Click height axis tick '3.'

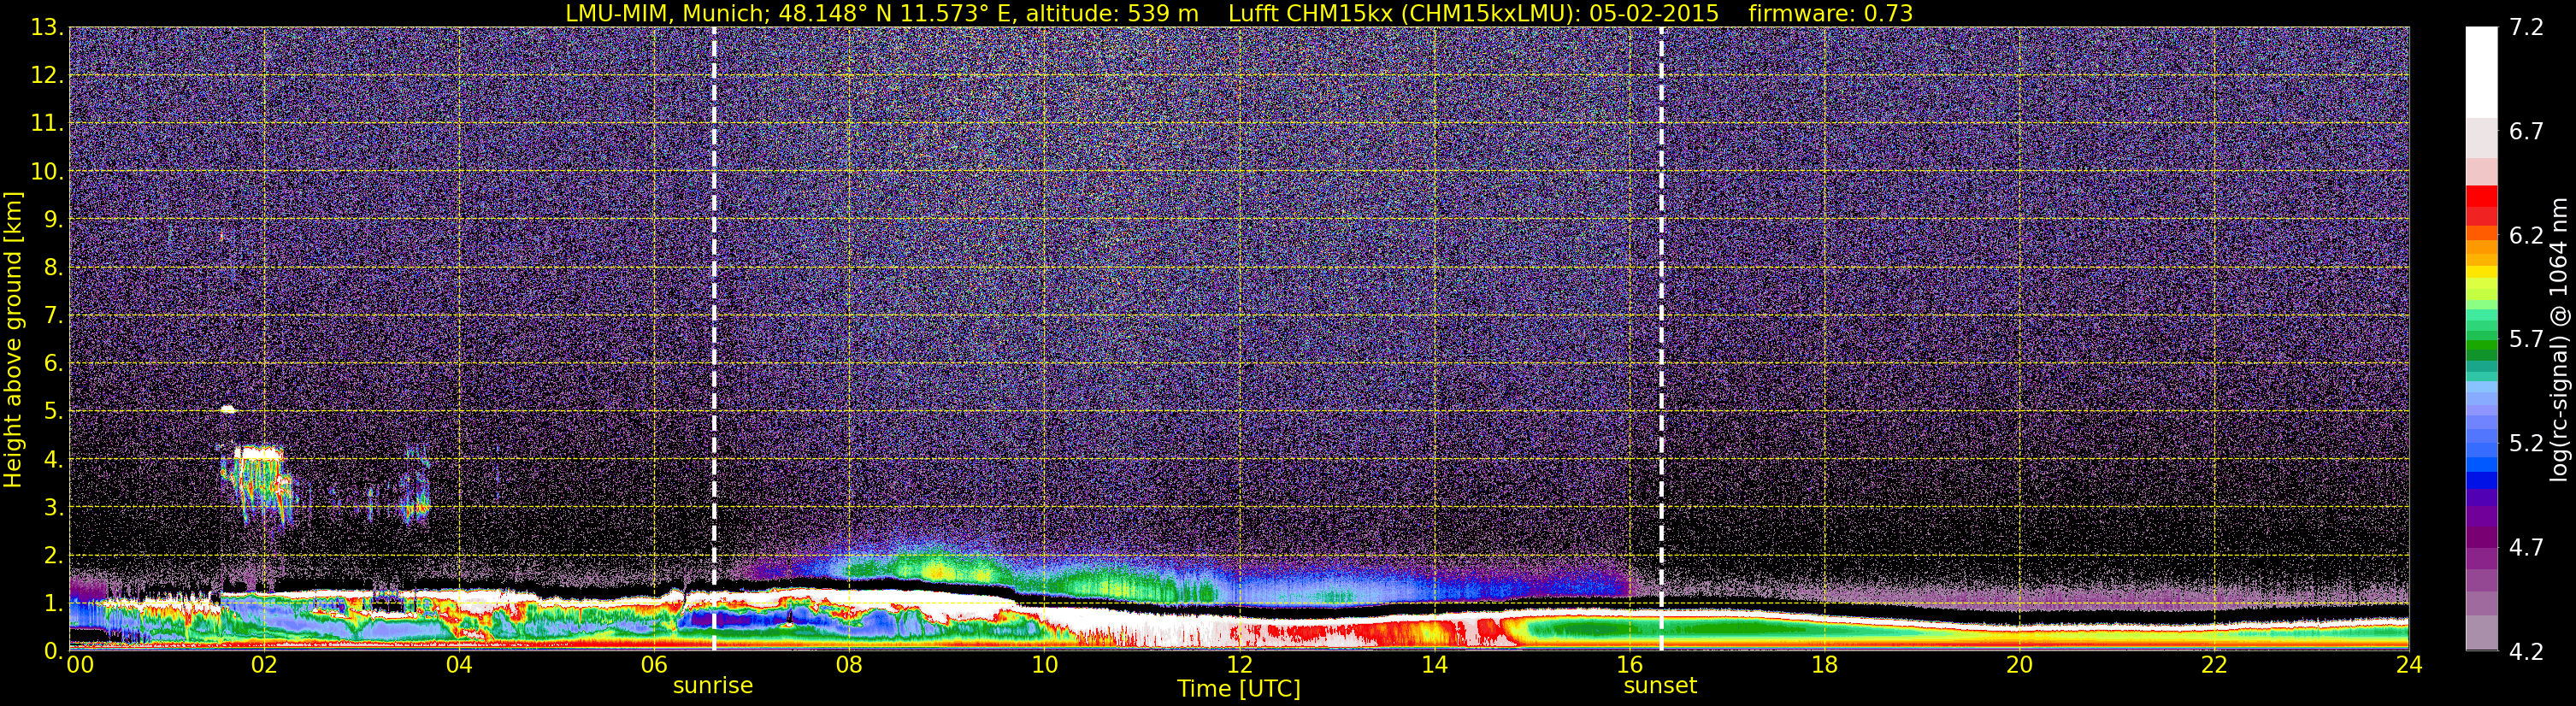pyautogui.click(x=52, y=508)
